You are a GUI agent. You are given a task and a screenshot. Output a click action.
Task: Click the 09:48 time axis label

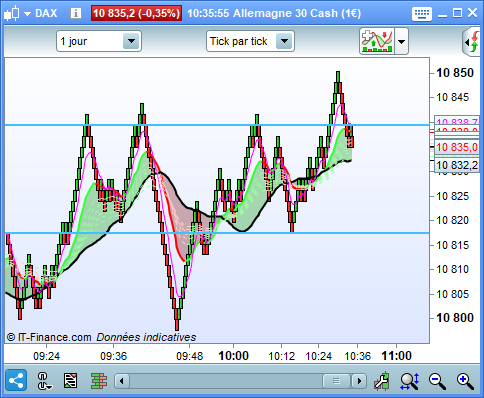189,356
